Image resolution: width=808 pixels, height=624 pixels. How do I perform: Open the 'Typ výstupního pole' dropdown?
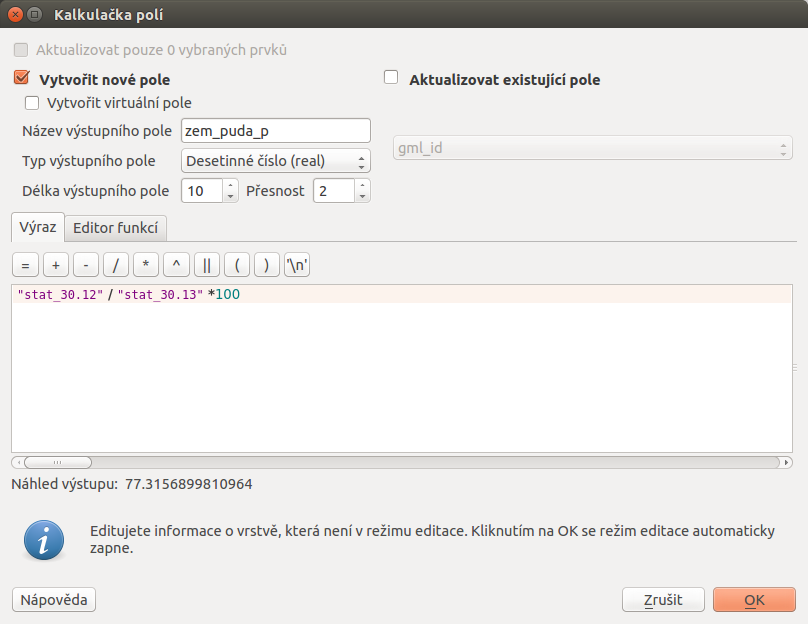(x=276, y=161)
